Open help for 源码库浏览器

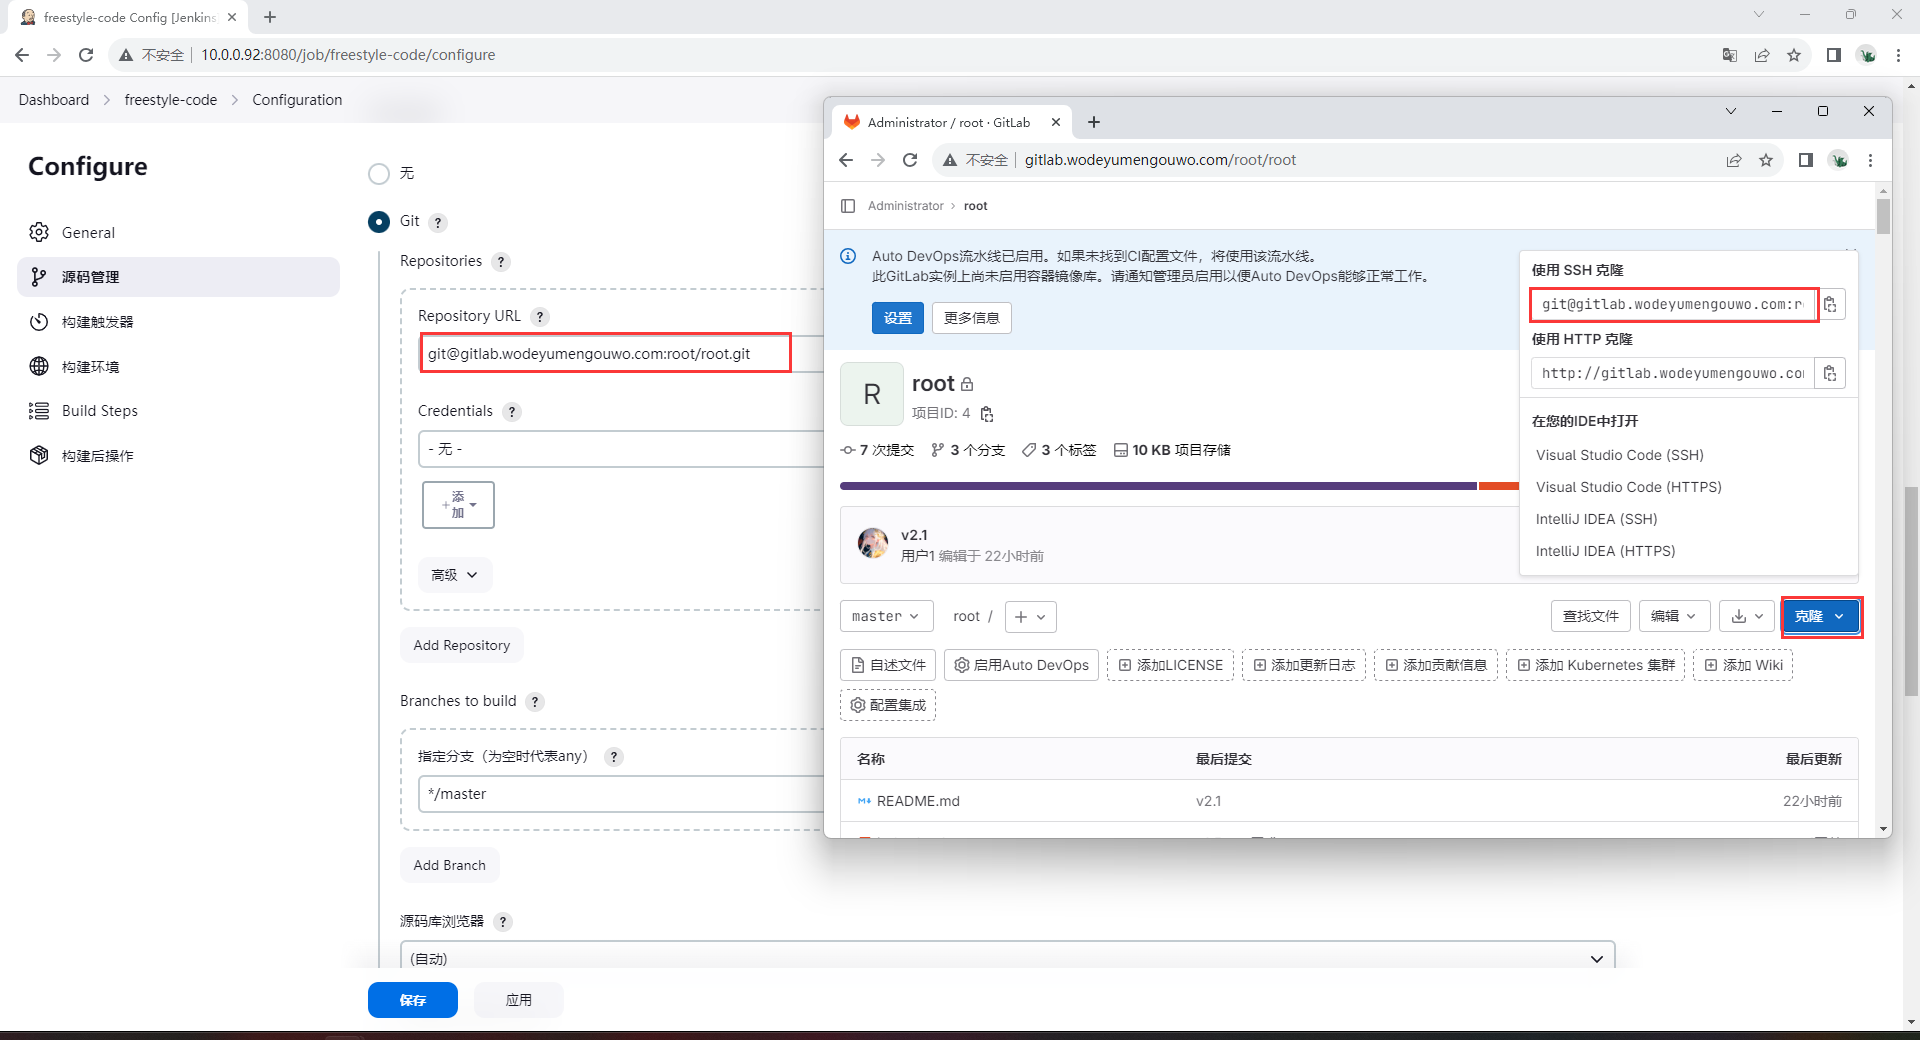[503, 922]
